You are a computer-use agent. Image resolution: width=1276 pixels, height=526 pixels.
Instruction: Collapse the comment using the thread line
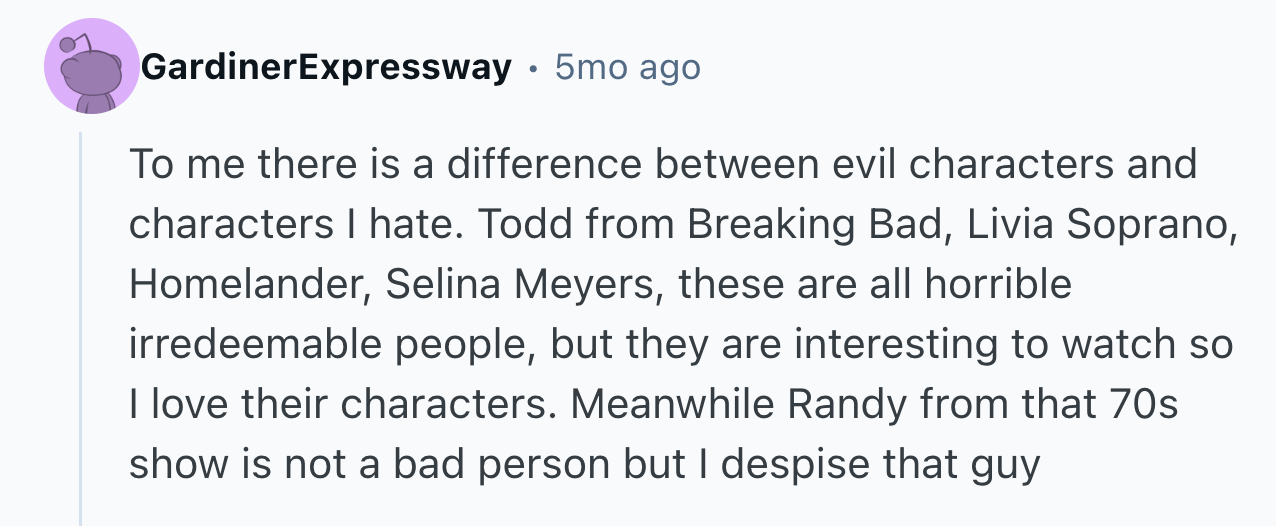(x=82, y=330)
